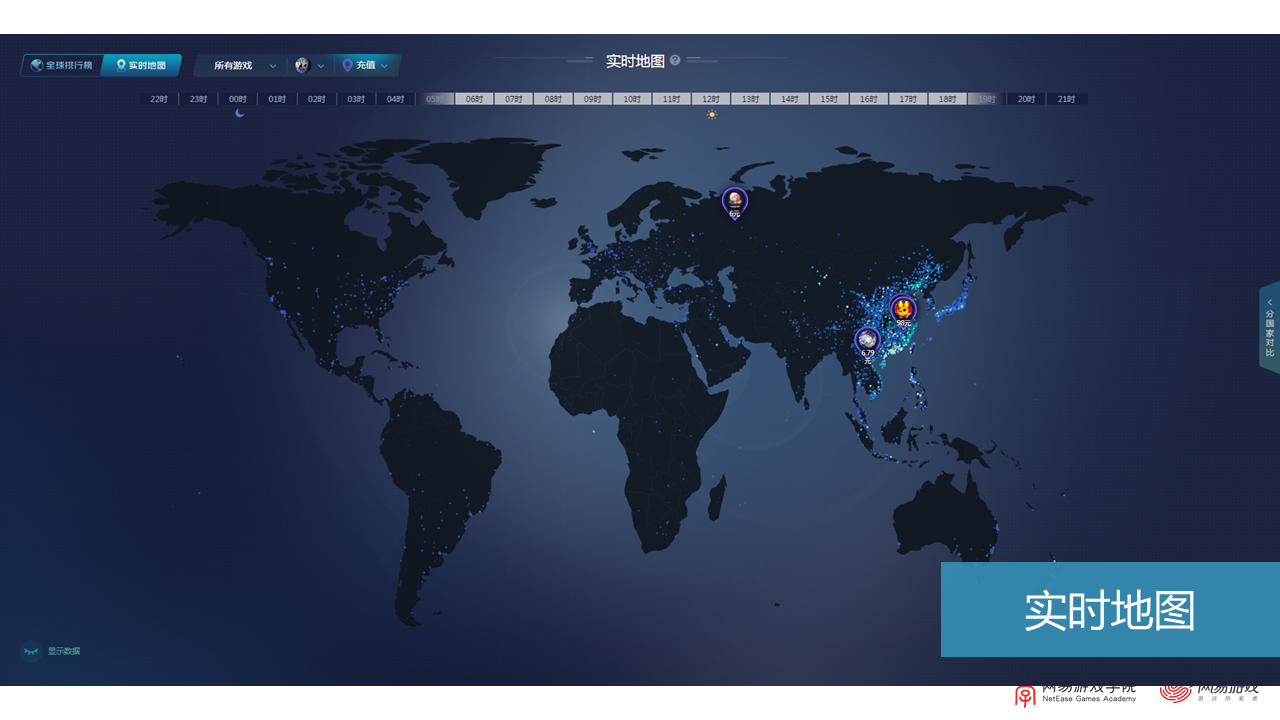Click the 6元 map pin over Russia
The image size is (1280, 720).
click(x=735, y=201)
